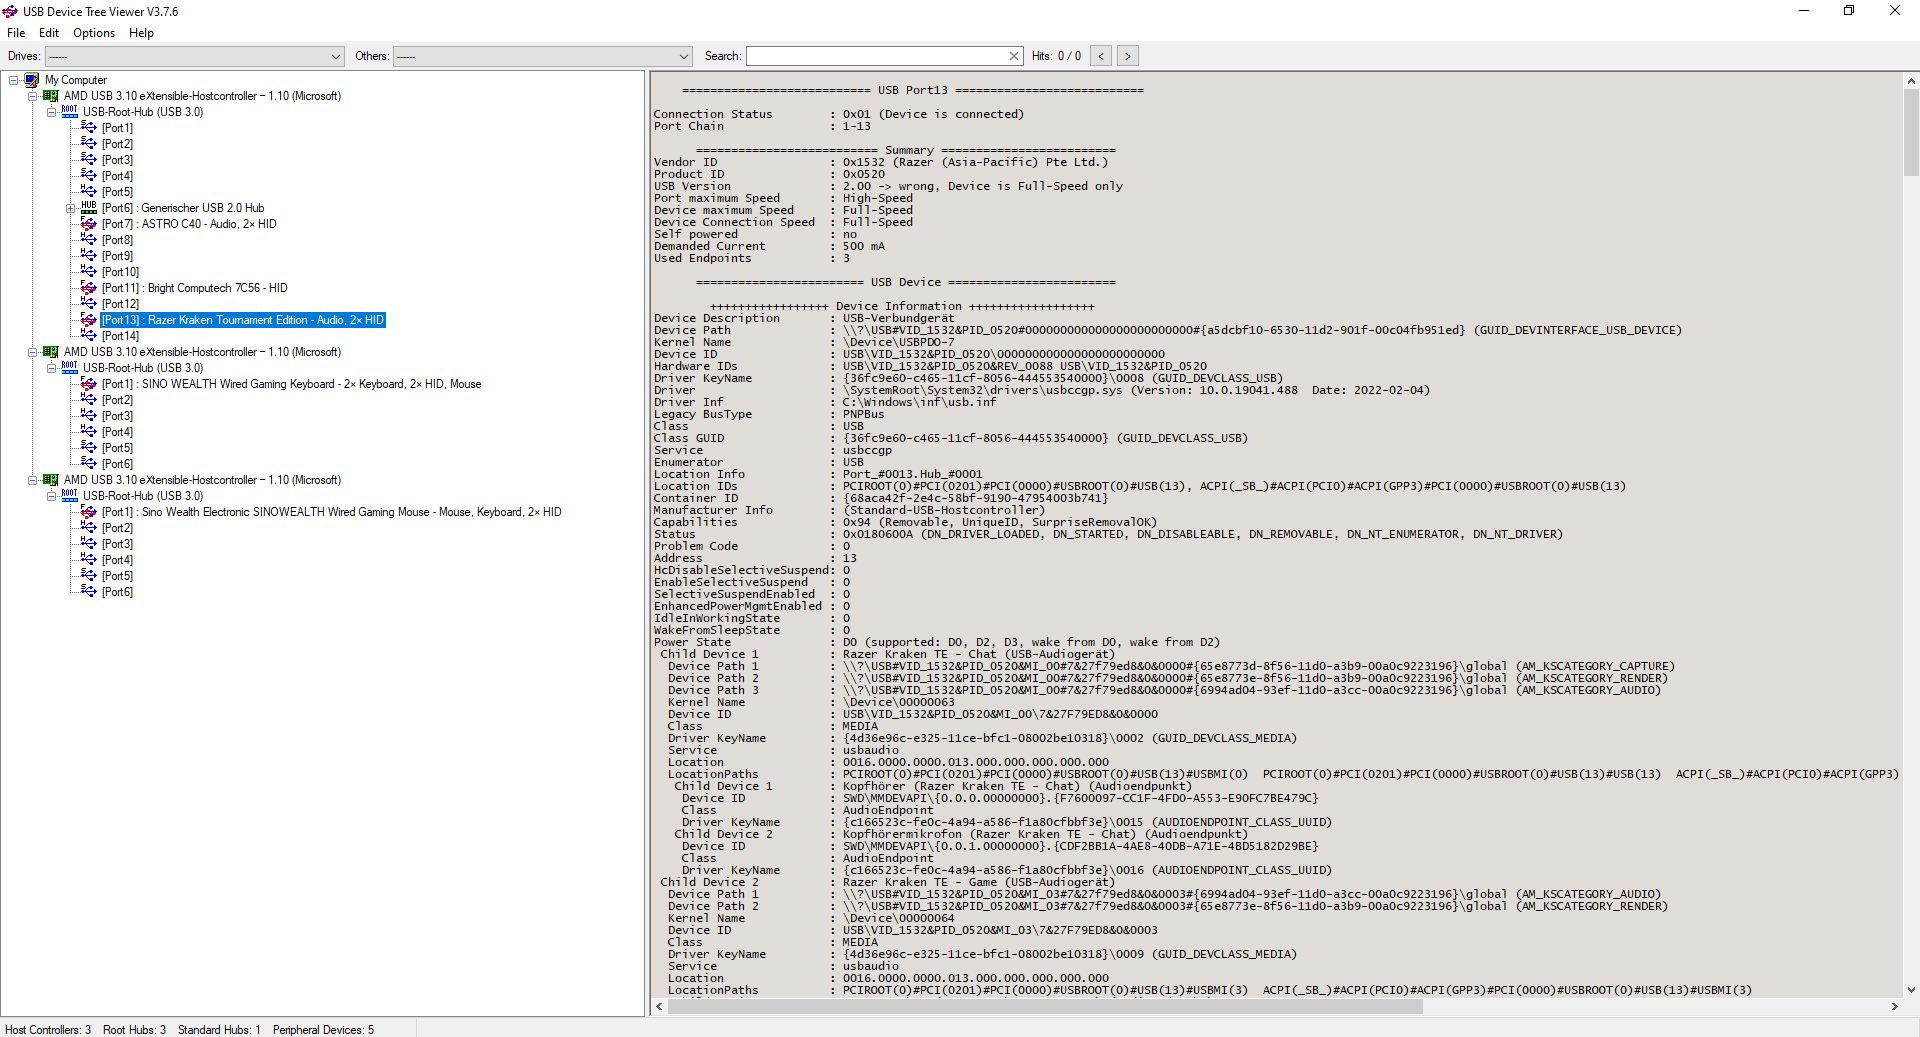Clear the Search field with X
Image resolution: width=1920 pixels, height=1037 pixels.
[x=1014, y=56]
